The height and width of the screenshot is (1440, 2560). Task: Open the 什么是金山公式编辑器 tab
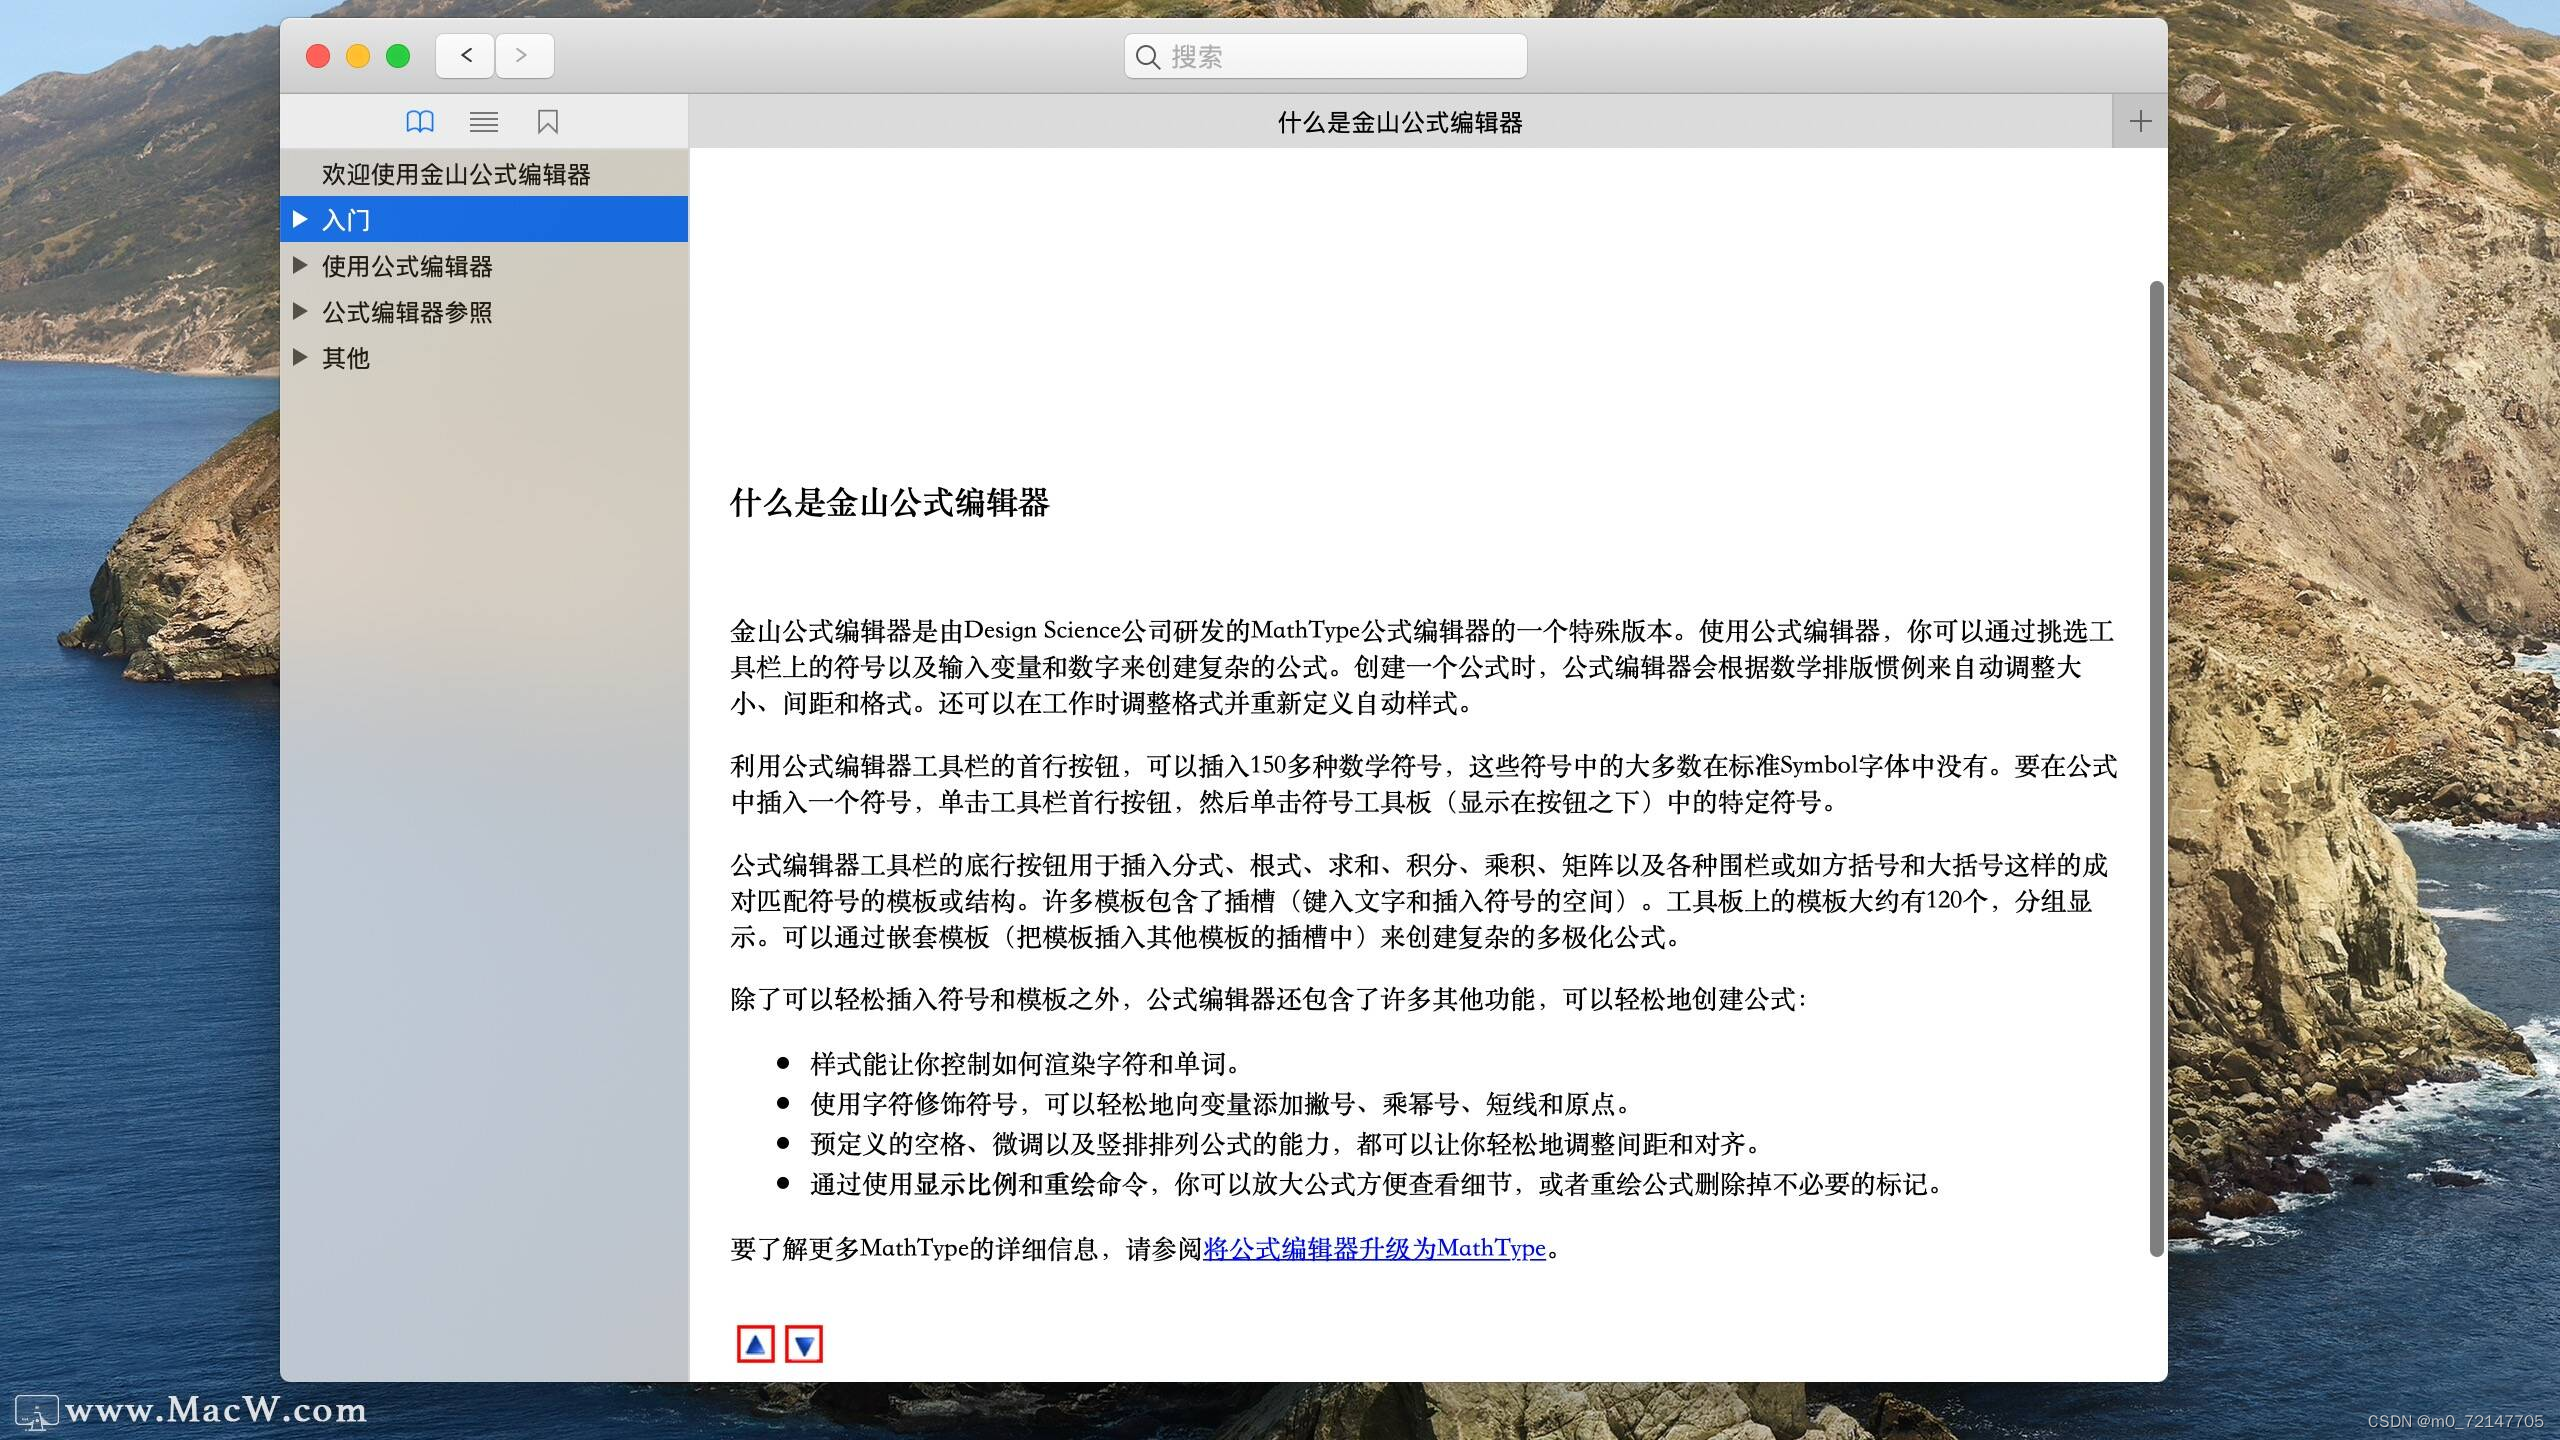click(1399, 122)
